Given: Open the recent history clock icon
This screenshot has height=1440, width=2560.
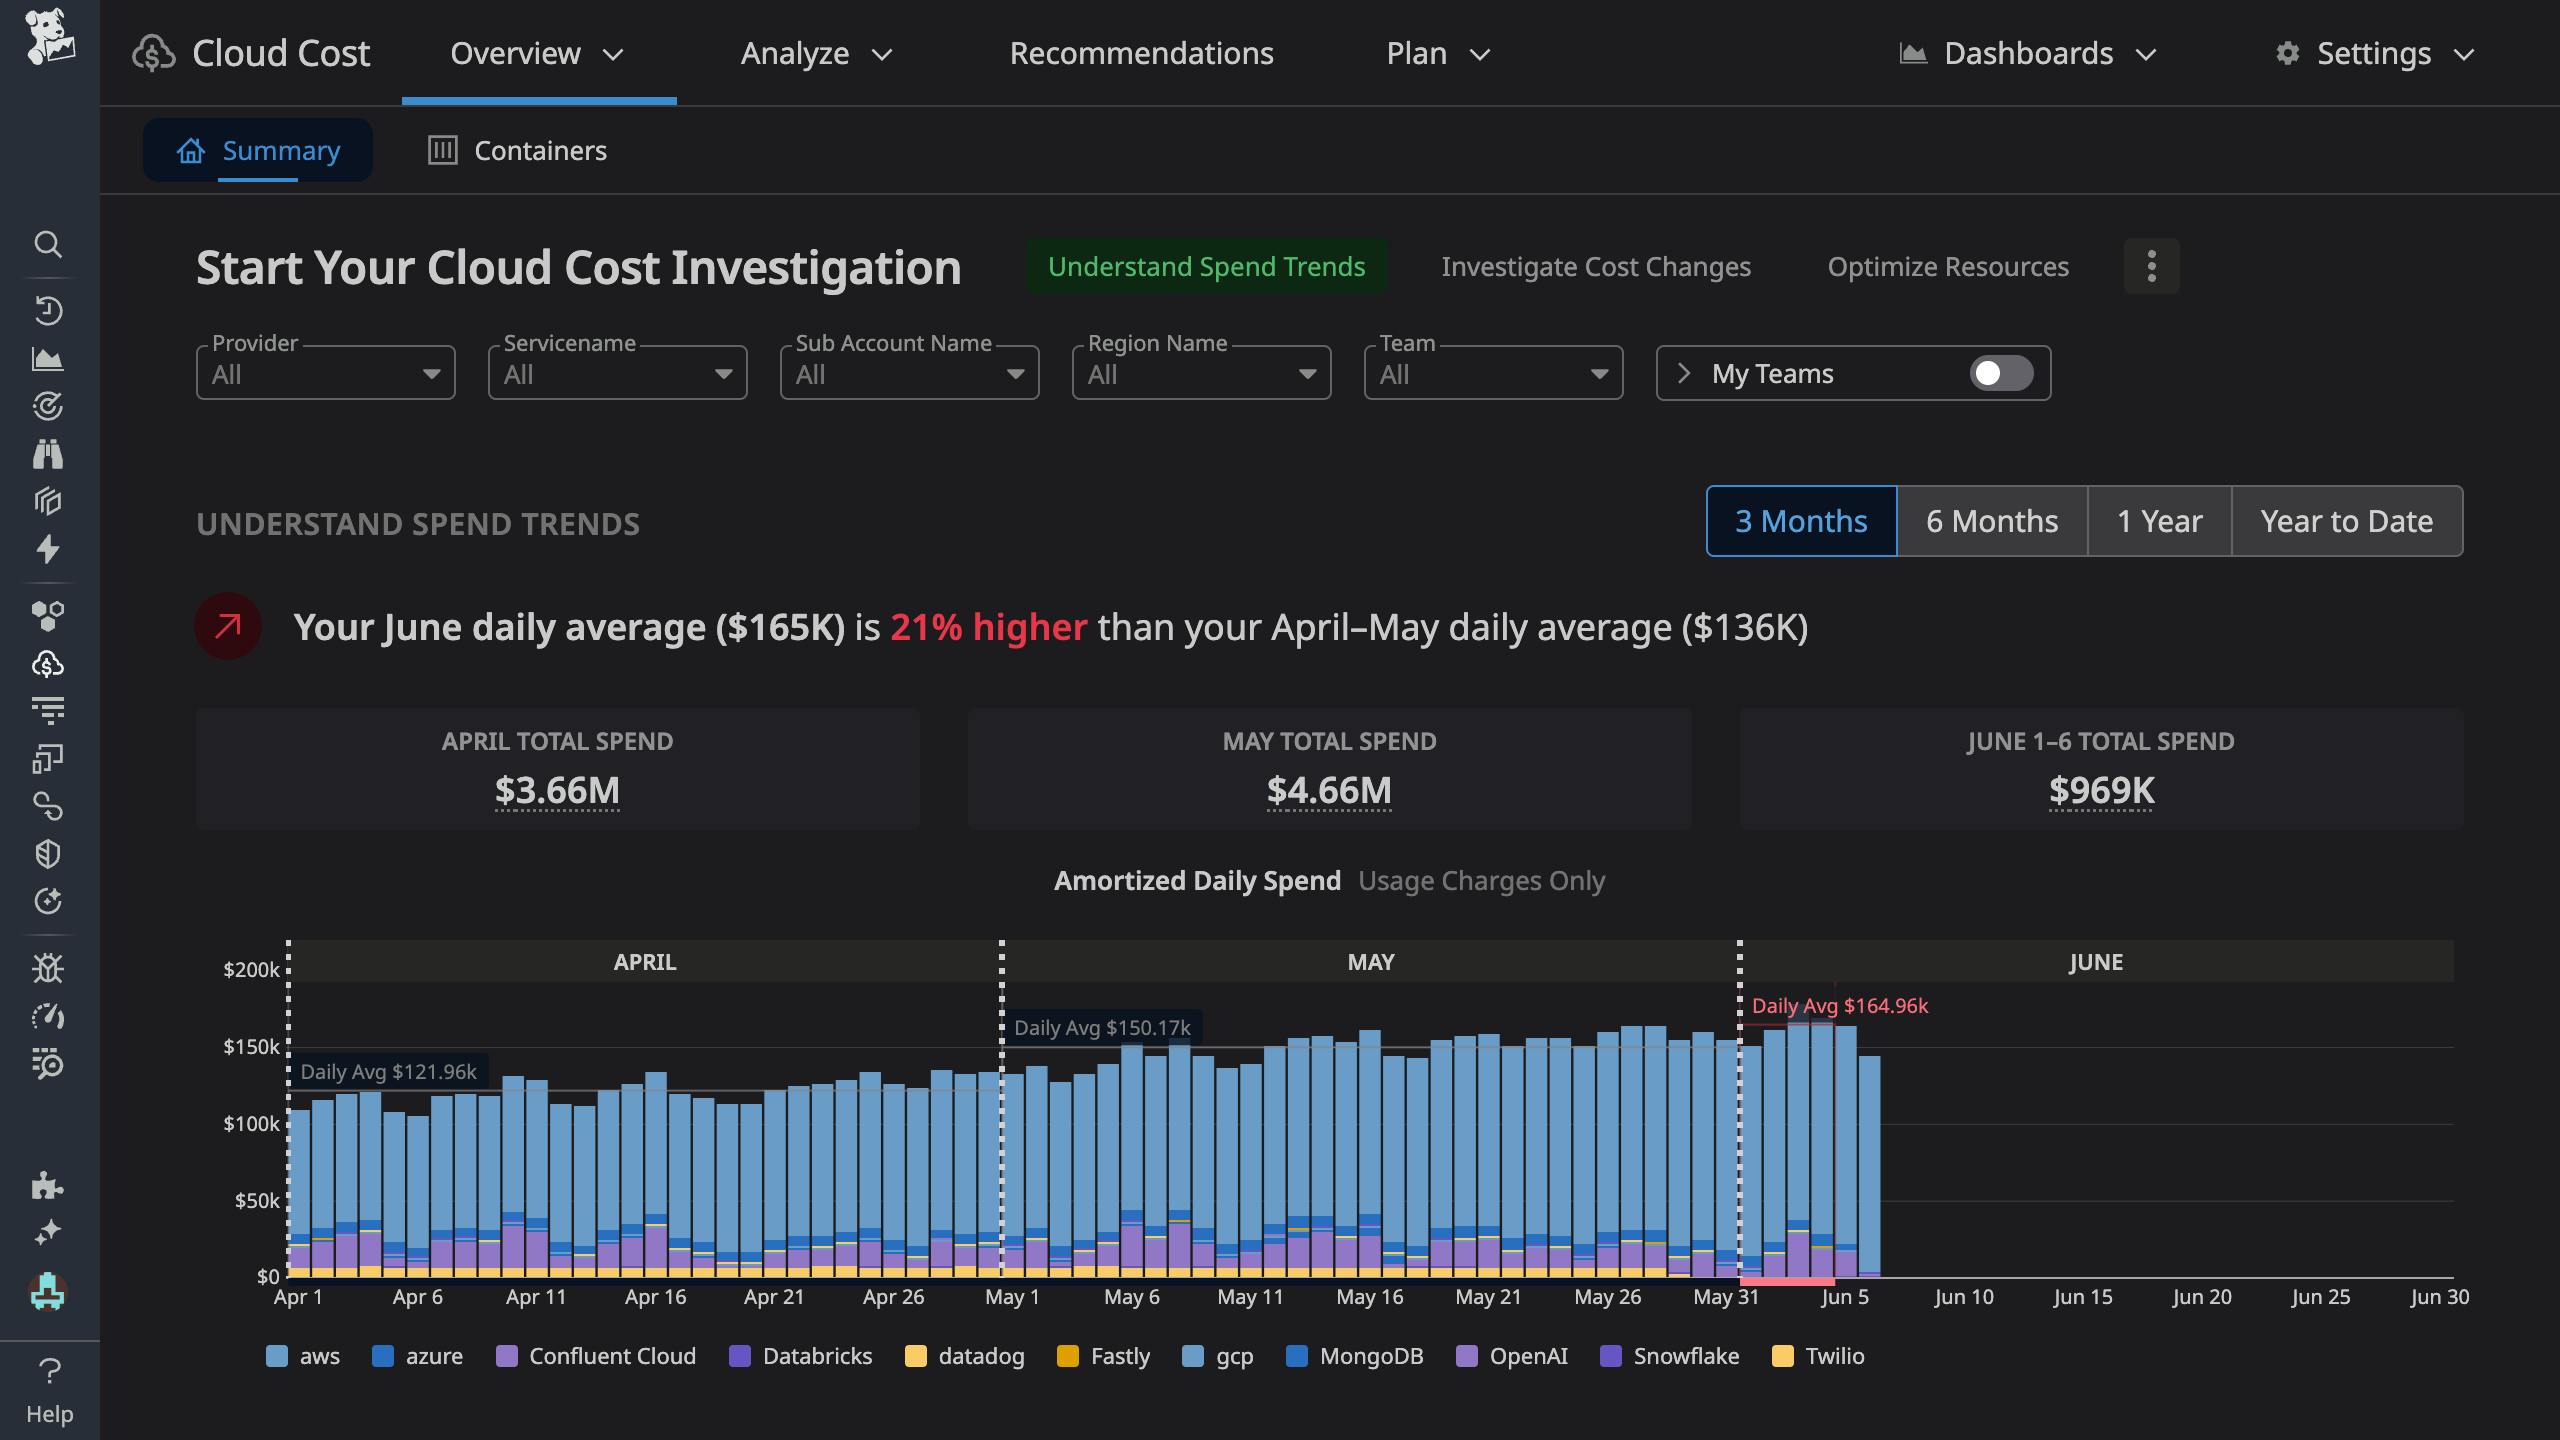Looking at the screenshot, I should [x=48, y=310].
